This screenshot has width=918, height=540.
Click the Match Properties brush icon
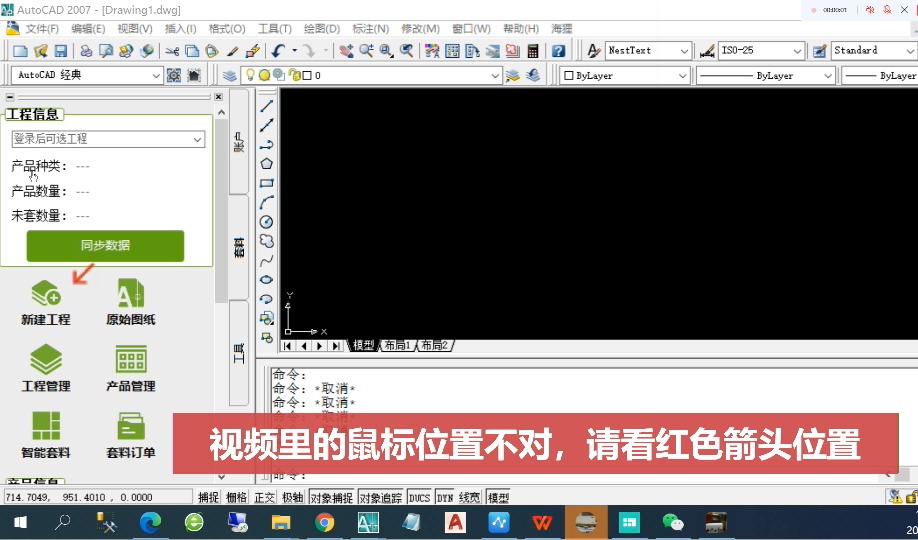[x=232, y=51]
